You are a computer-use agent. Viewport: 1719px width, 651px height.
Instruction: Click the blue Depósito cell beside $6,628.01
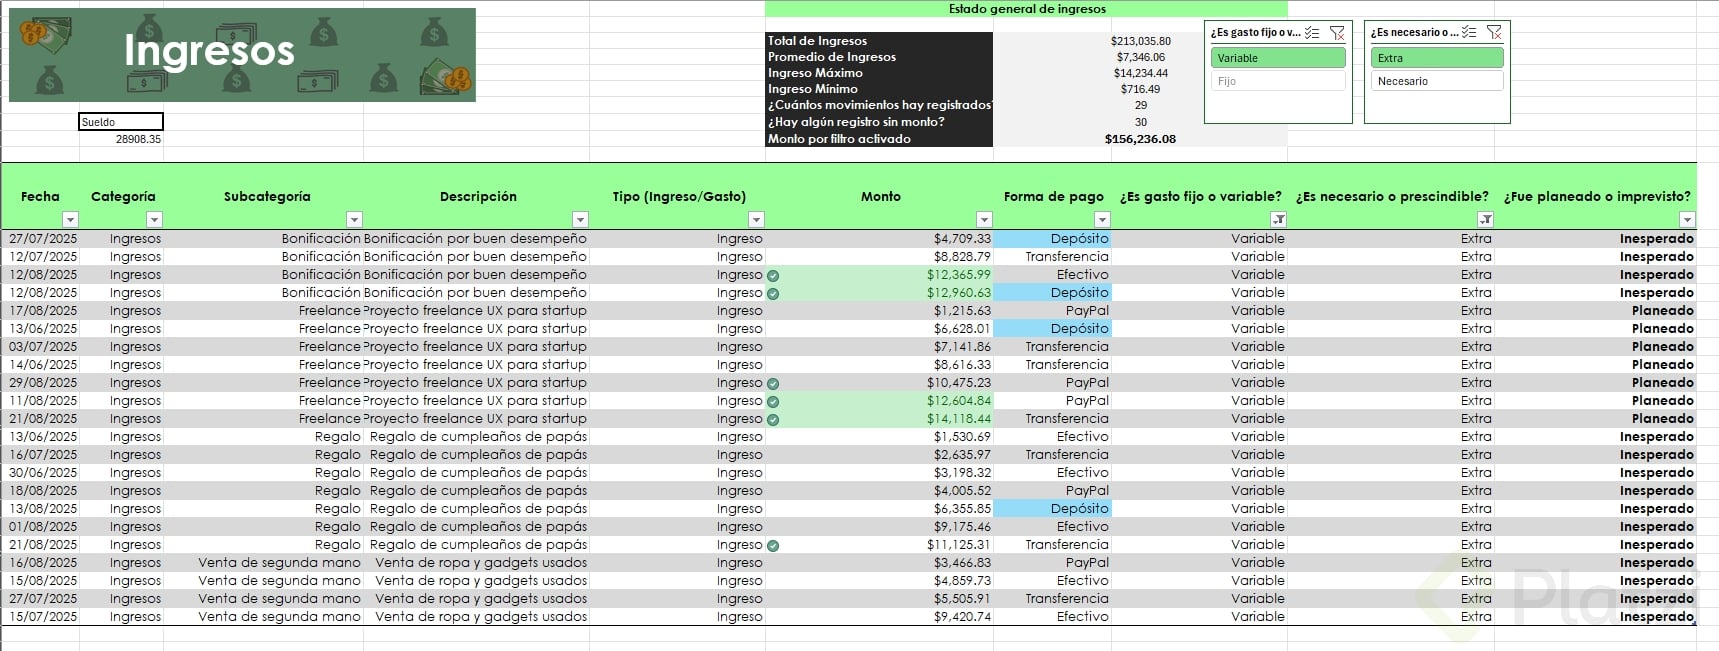(x=1053, y=329)
